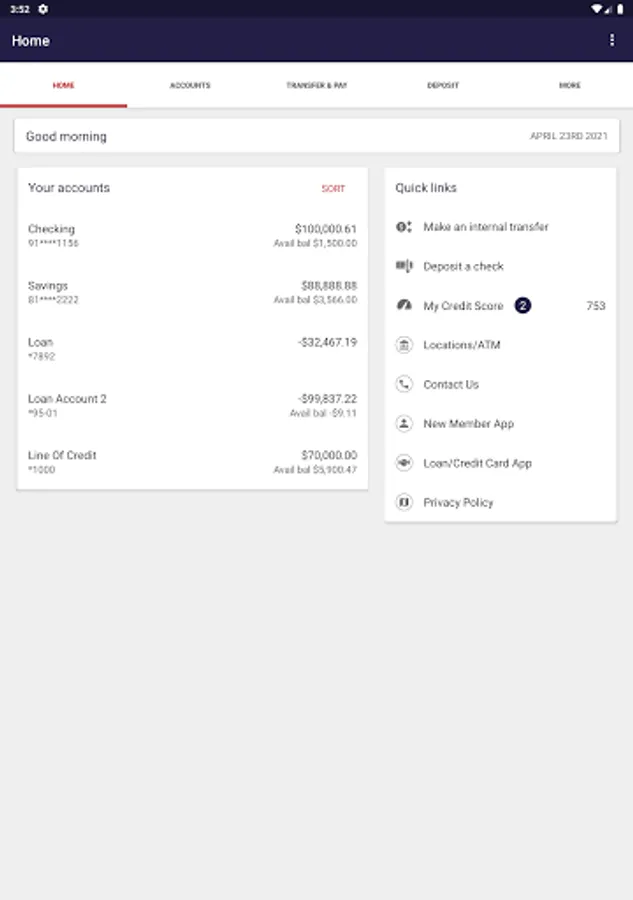Viewport: 633px width, 900px height.
Task: Open the Transfer & Pay tab
Action: coord(317,85)
